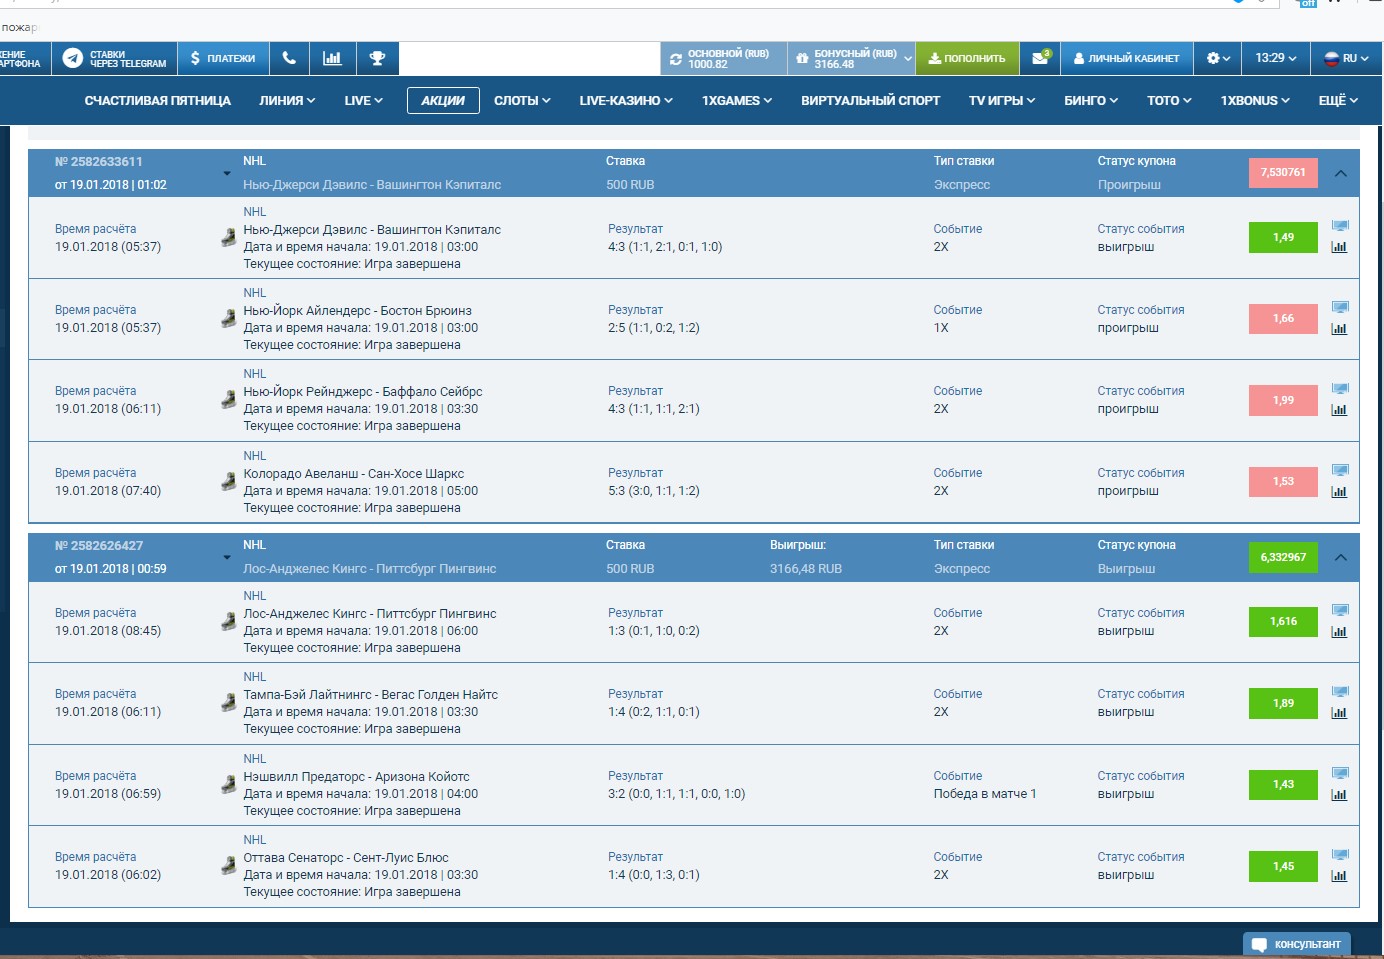Screen dimensions: 1384x959
Task: Select the phone contact icon
Action: (x=289, y=57)
